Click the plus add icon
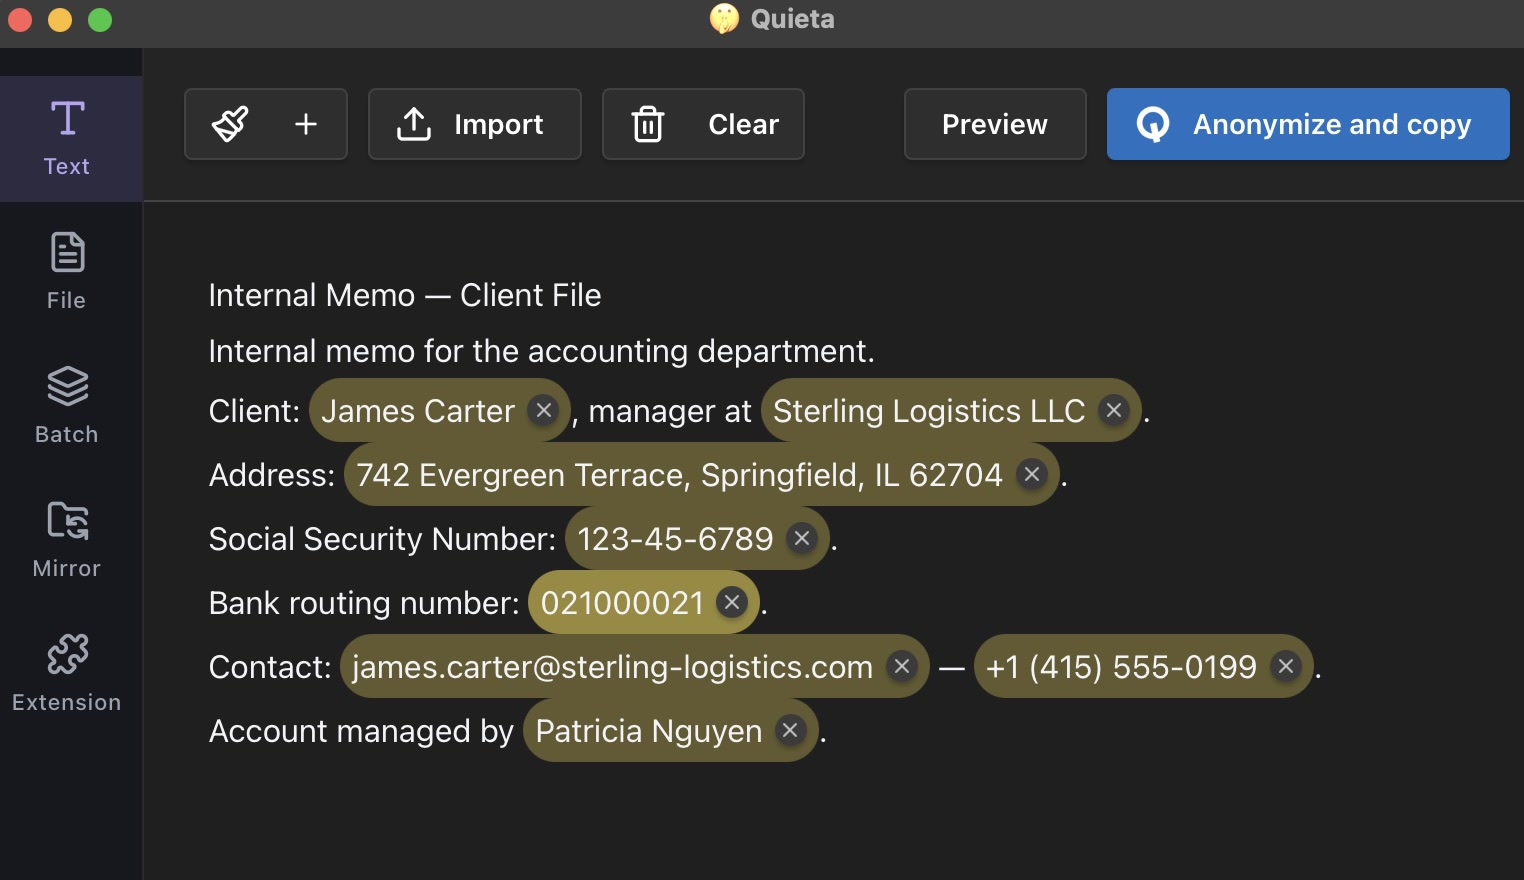 [306, 124]
